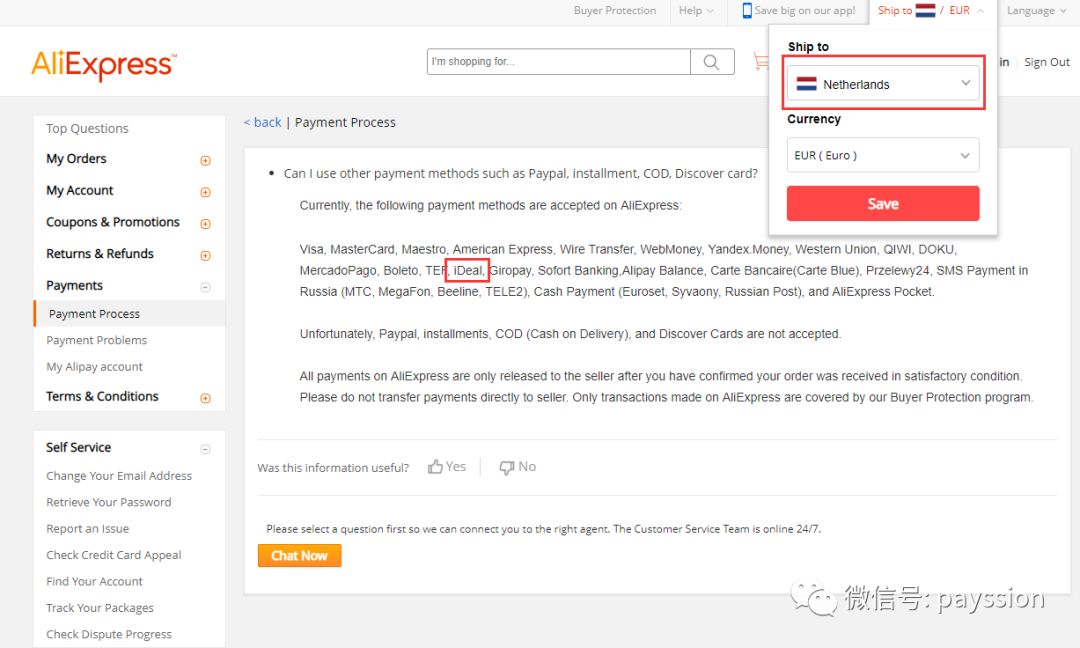Image resolution: width=1080 pixels, height=648 pixels.
Task: Click Save big on our app link
Action: (804, 10)
